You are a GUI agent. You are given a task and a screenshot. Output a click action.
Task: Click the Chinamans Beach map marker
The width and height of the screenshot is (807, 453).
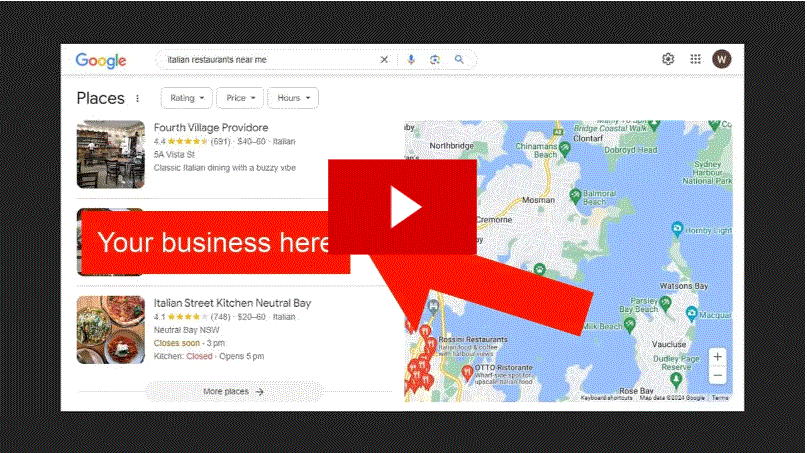(x=565, y=149)
